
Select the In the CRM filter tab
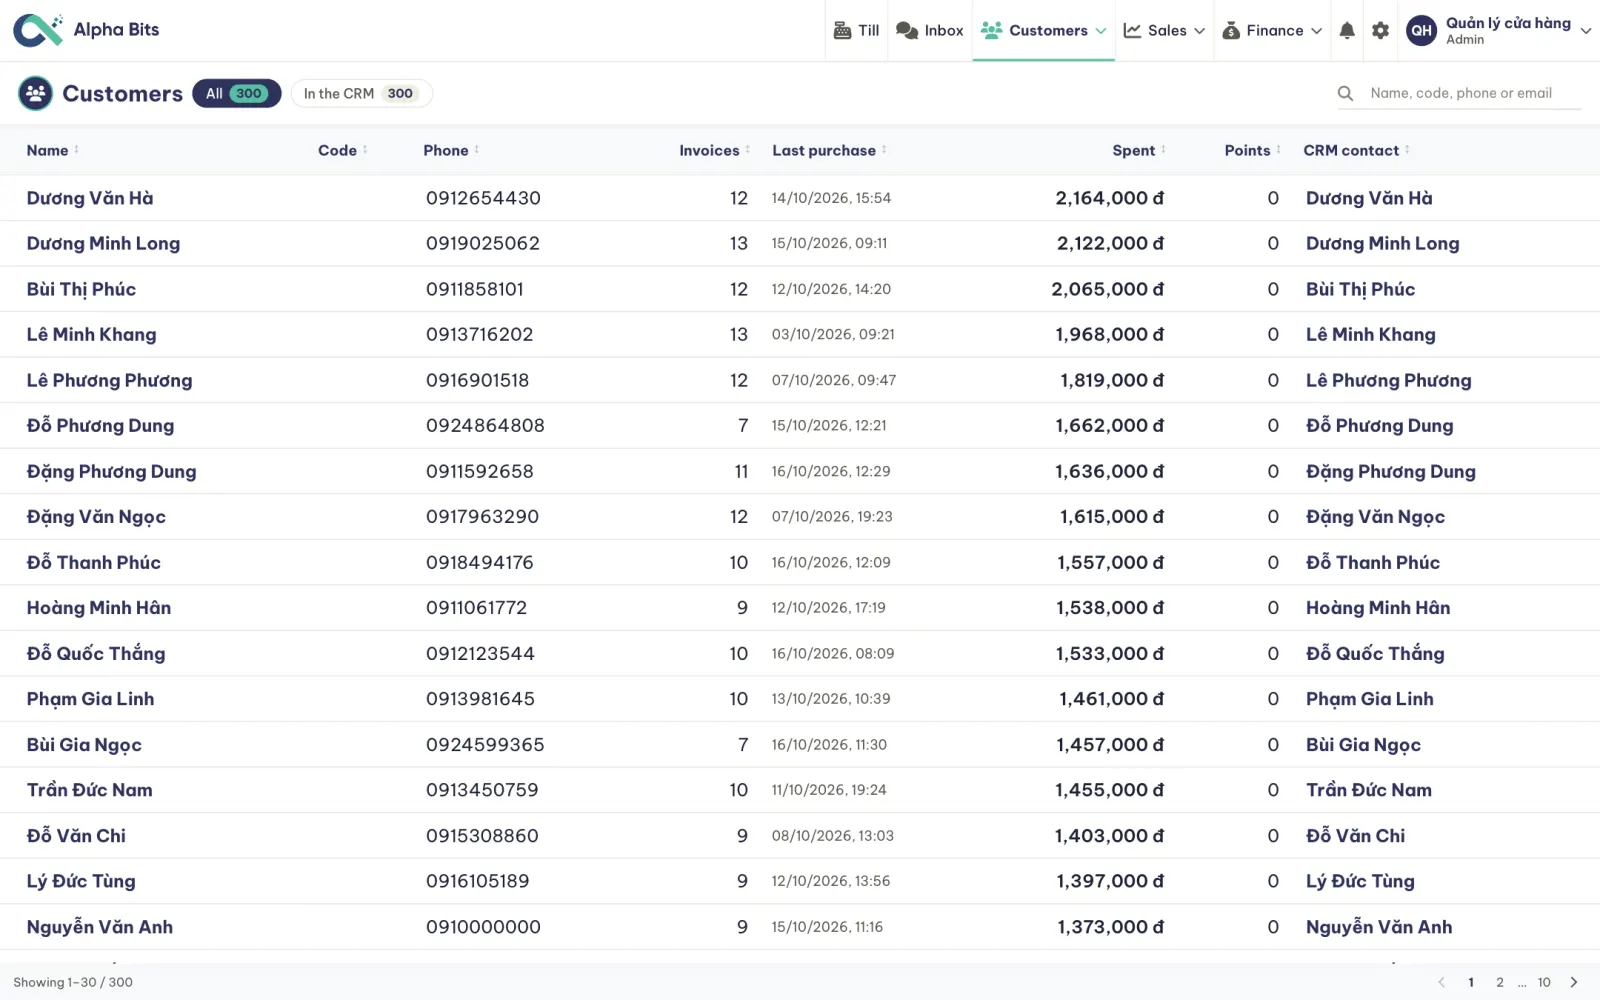[361, 93]
